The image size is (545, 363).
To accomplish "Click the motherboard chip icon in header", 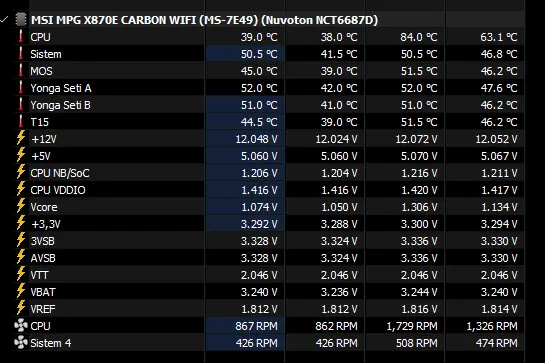I will pyautogui.click(x=21, y=20).
